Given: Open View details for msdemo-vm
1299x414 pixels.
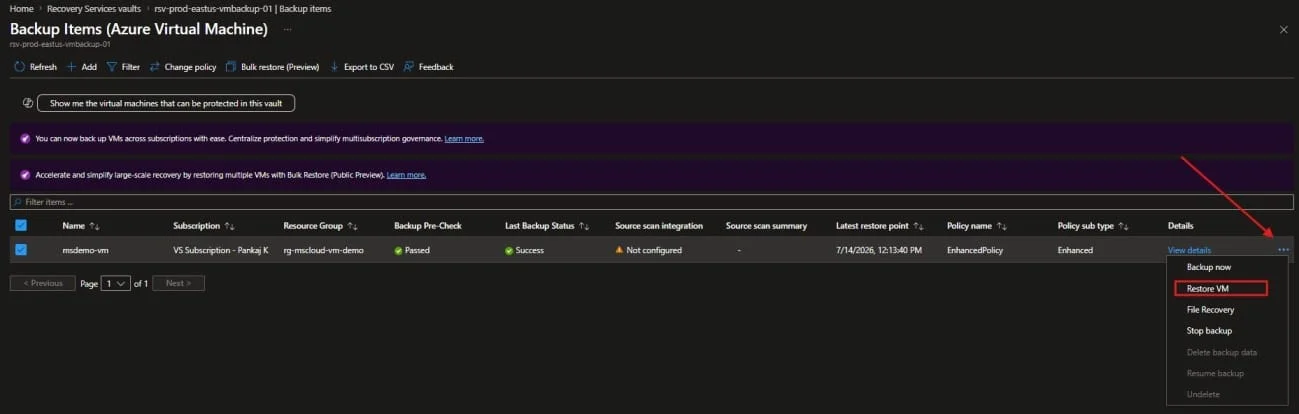Looking at the screenshot, I should pyautogui.click(x=1189, y=250).
